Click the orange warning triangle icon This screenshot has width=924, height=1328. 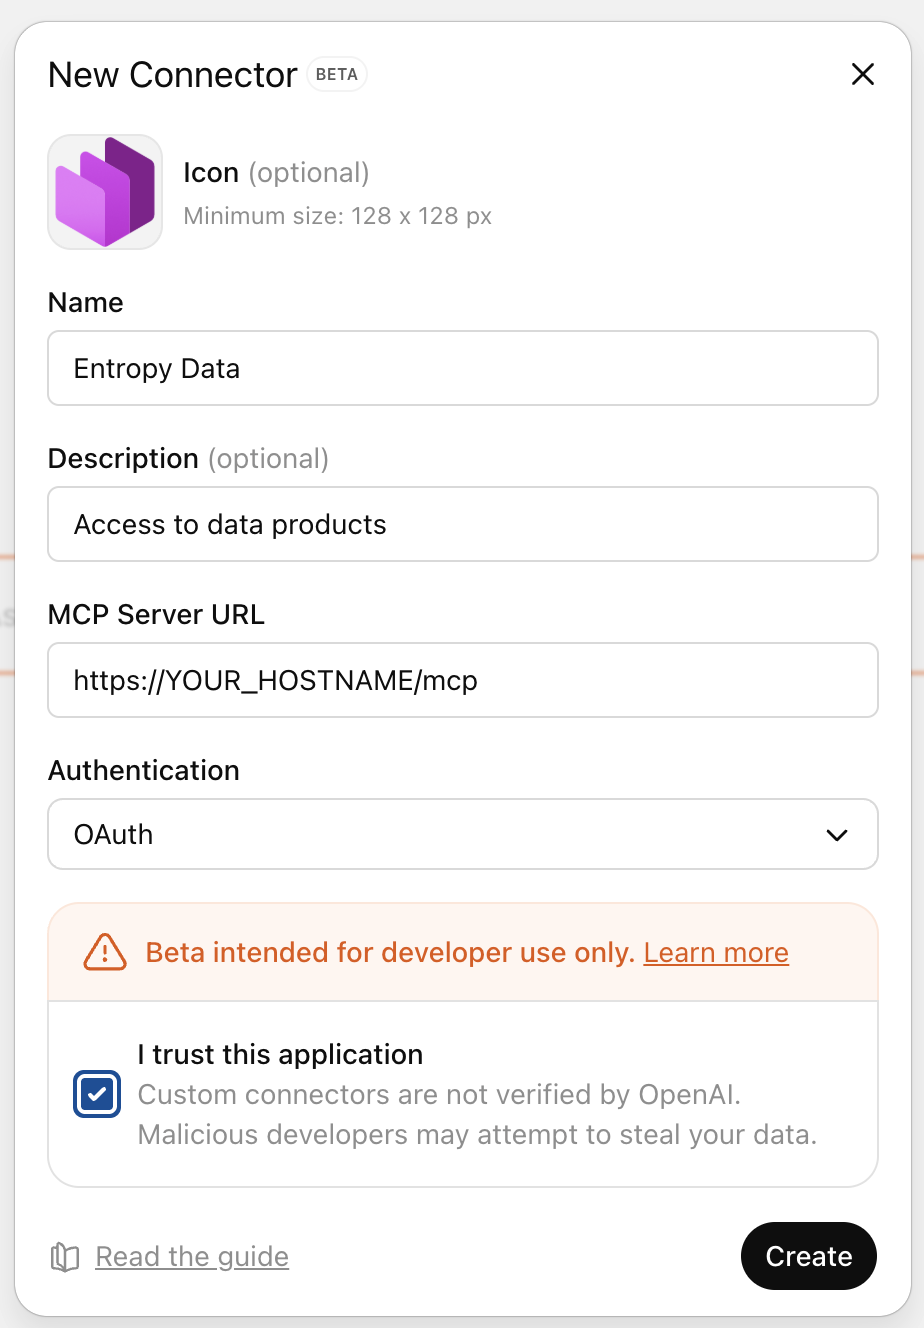click(x=104, y=952)
